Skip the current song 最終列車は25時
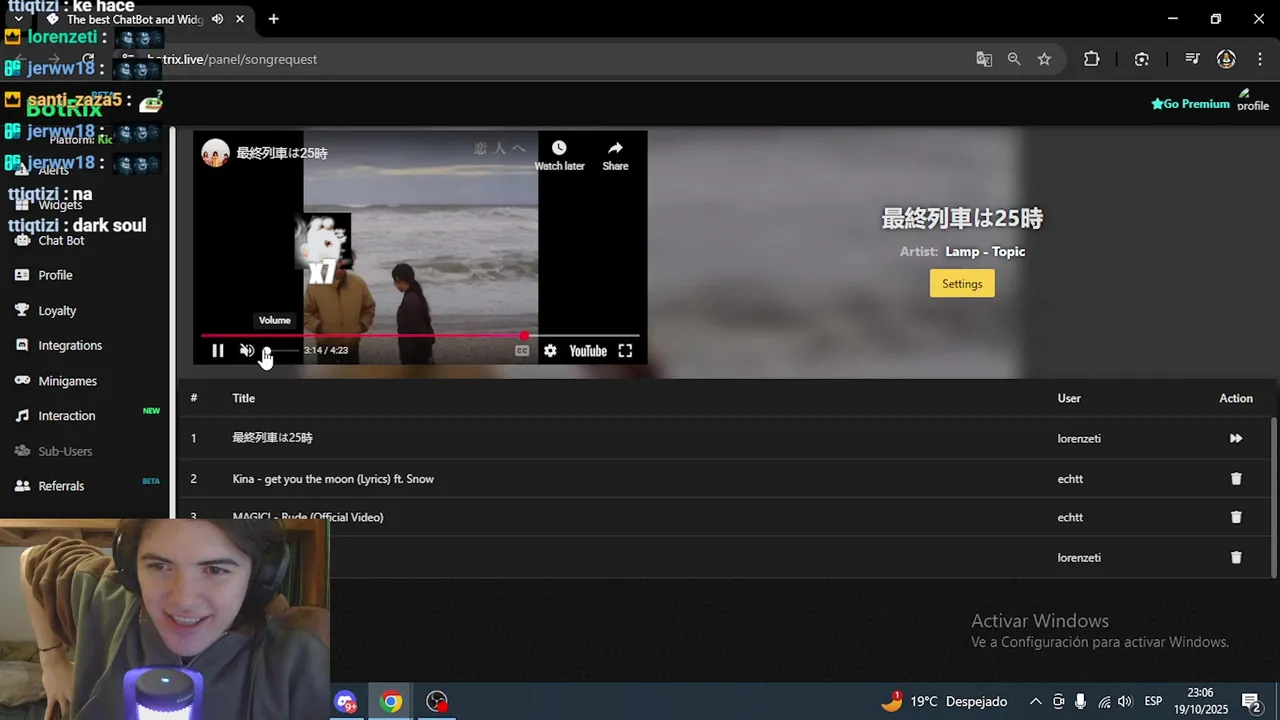The image size is (1280, 720). (x=1236, y=438)
